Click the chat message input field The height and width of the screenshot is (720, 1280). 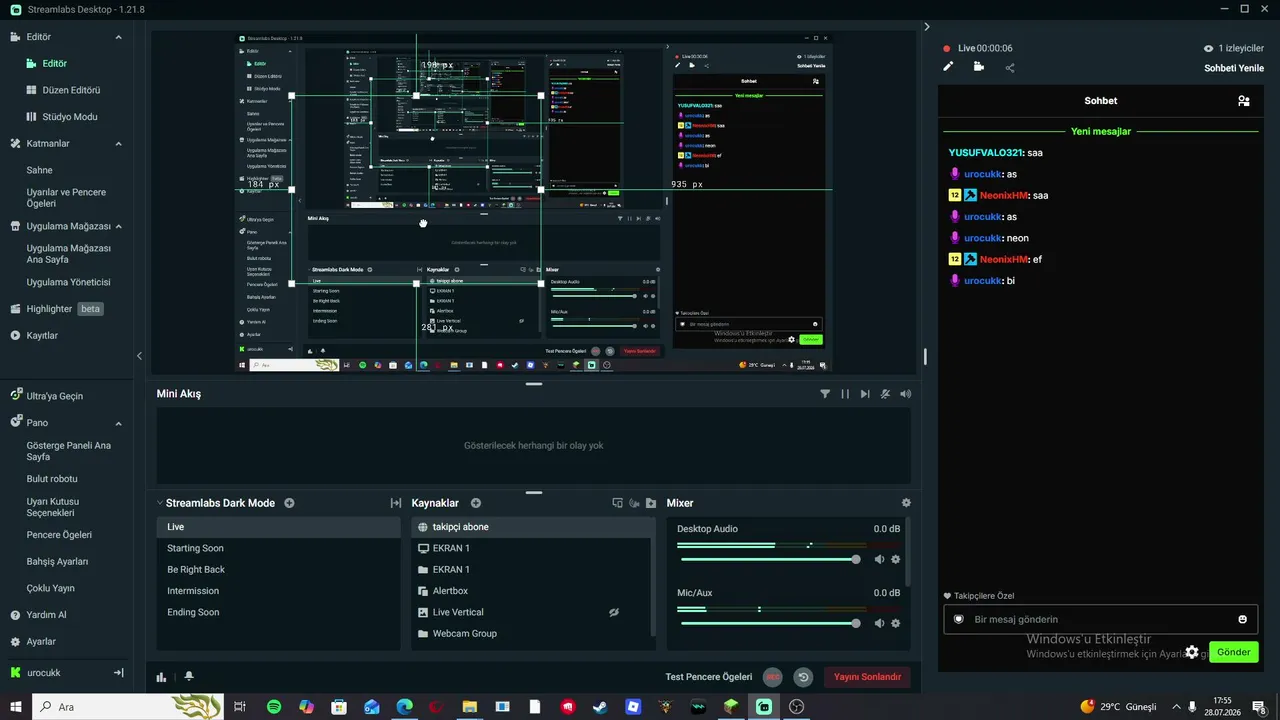(1100, 619)
